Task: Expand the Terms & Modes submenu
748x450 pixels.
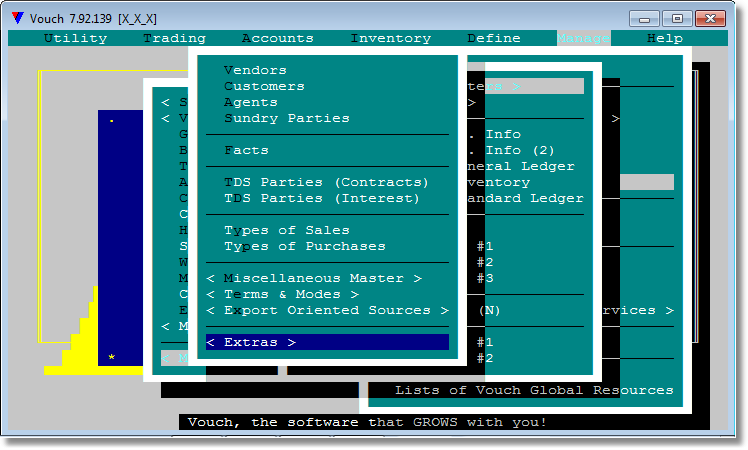Action: (x=282, y=294)
